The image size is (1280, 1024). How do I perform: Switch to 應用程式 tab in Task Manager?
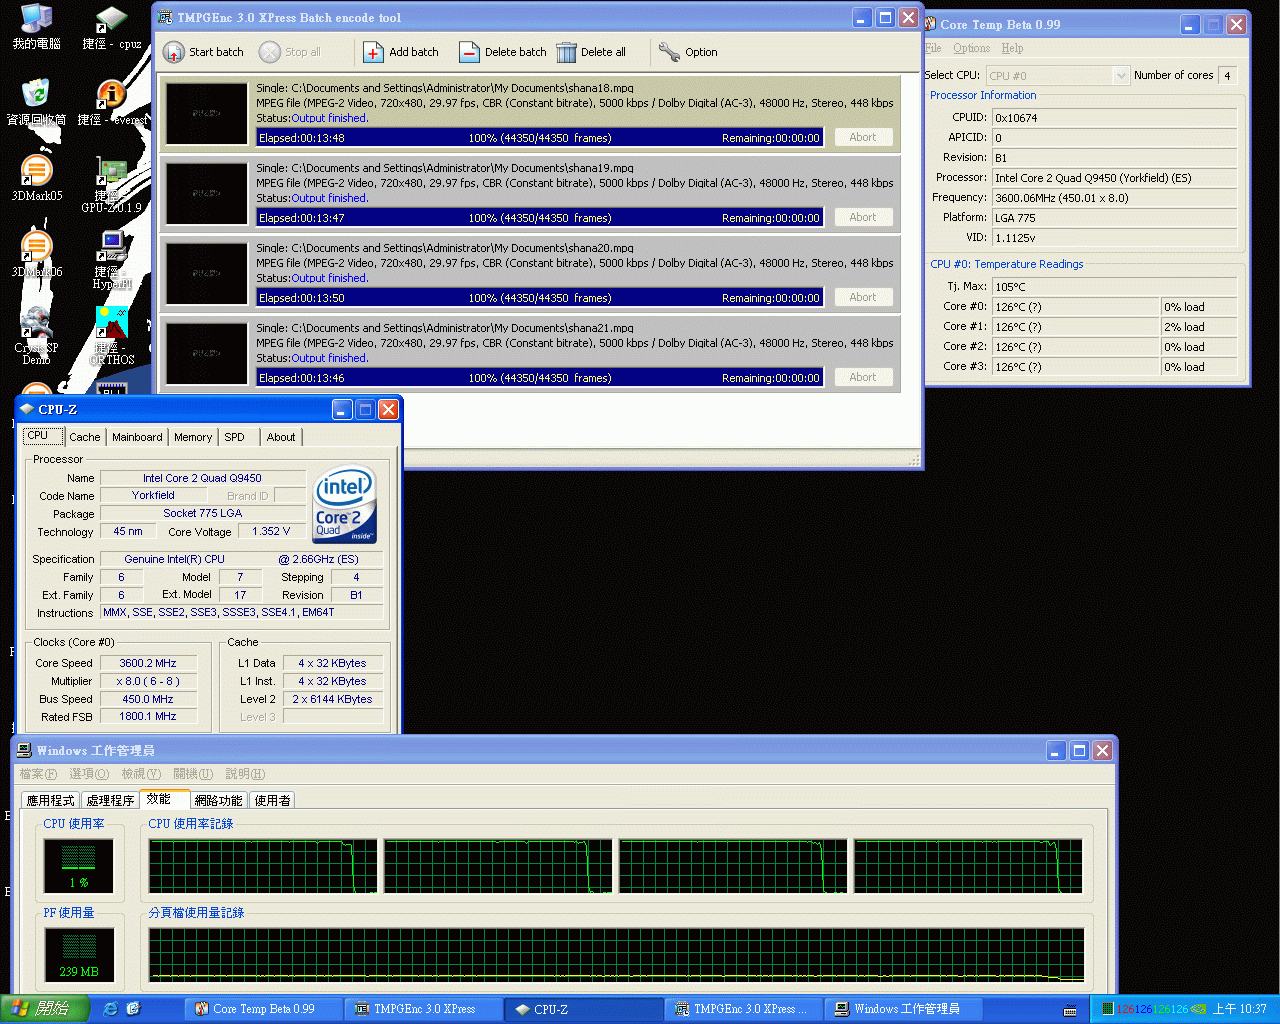(50, 800)
